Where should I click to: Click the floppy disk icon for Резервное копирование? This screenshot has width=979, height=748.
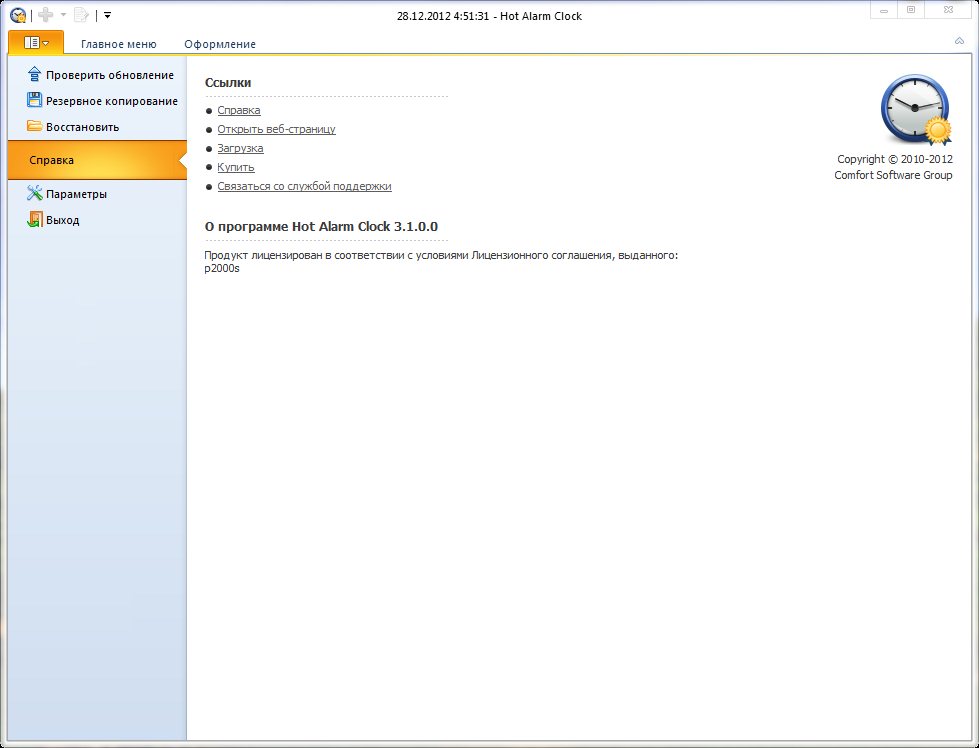[34, 100]
